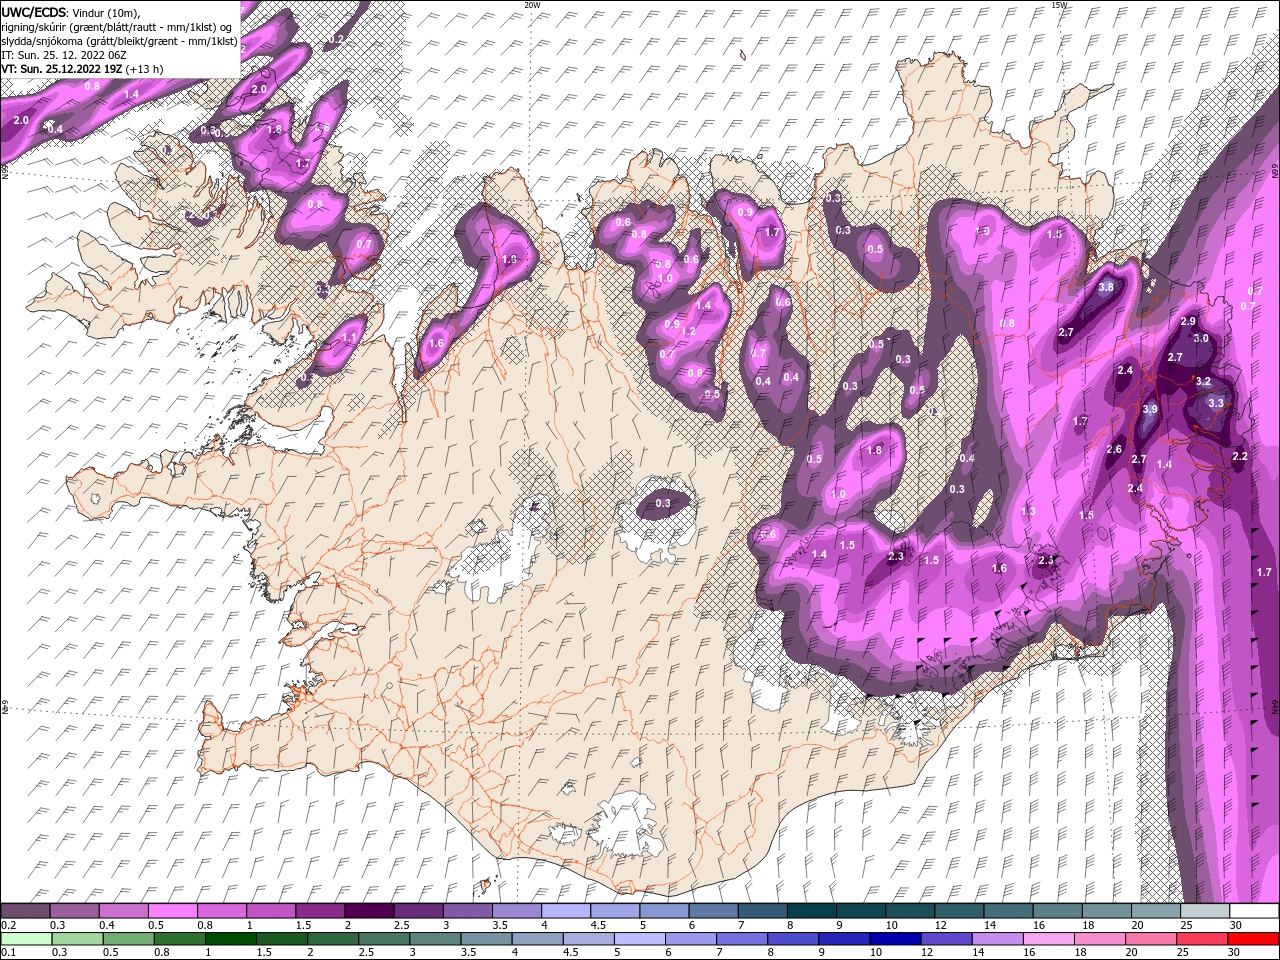Click the 1.1 precipitation value on map
1280x960 pixels.
pos(349,338)
